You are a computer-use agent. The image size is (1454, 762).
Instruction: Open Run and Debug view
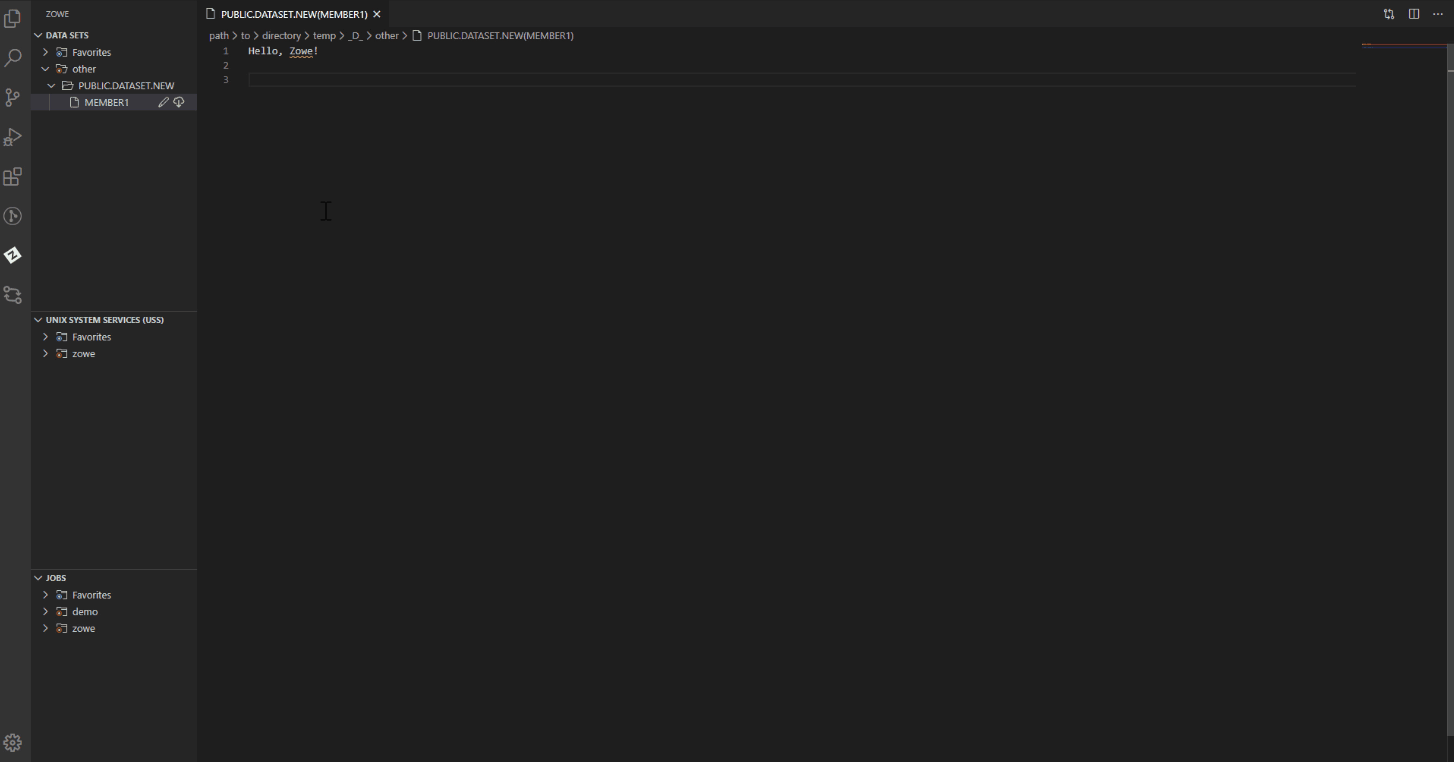click(13, 137)
